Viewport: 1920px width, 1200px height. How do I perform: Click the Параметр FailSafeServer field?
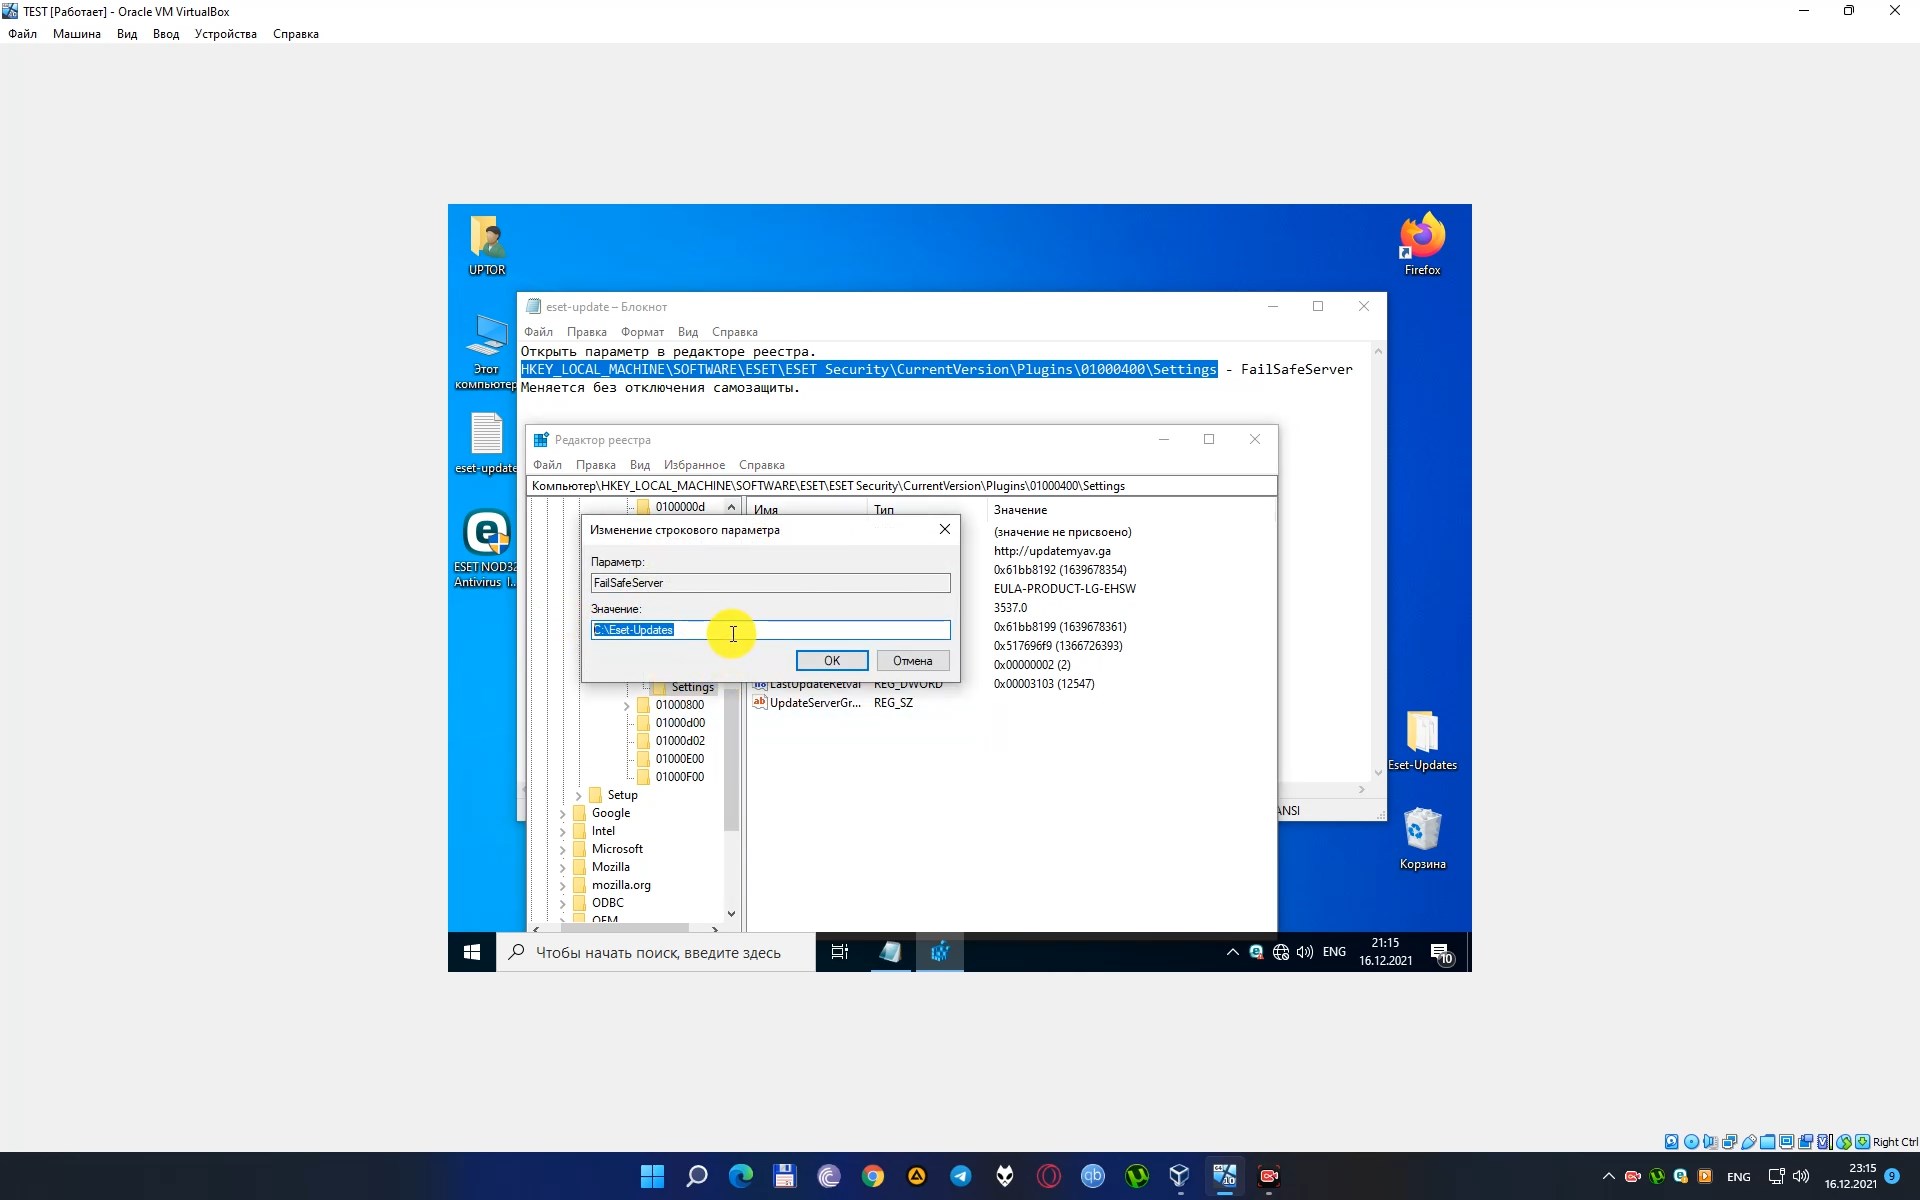pyautogui.click(x=771, y=583)
